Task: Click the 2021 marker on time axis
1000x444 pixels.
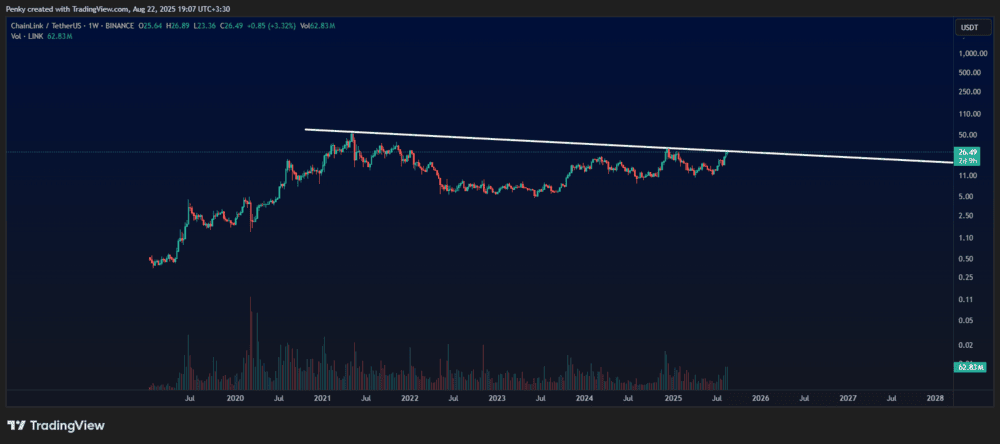Action: click(322, 398)
